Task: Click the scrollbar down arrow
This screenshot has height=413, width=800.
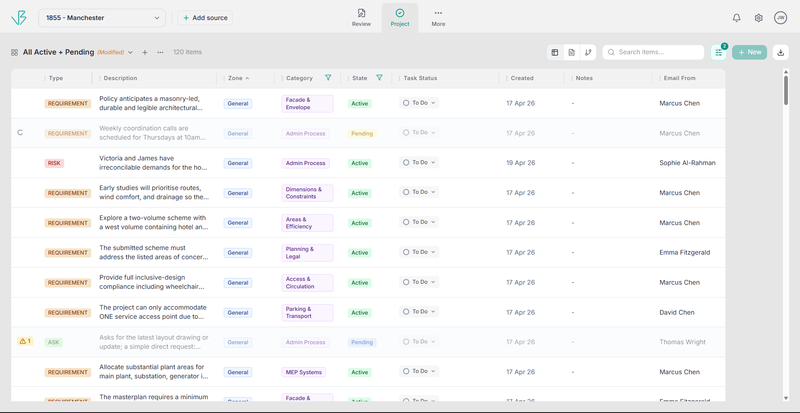Action: point(786,398)
